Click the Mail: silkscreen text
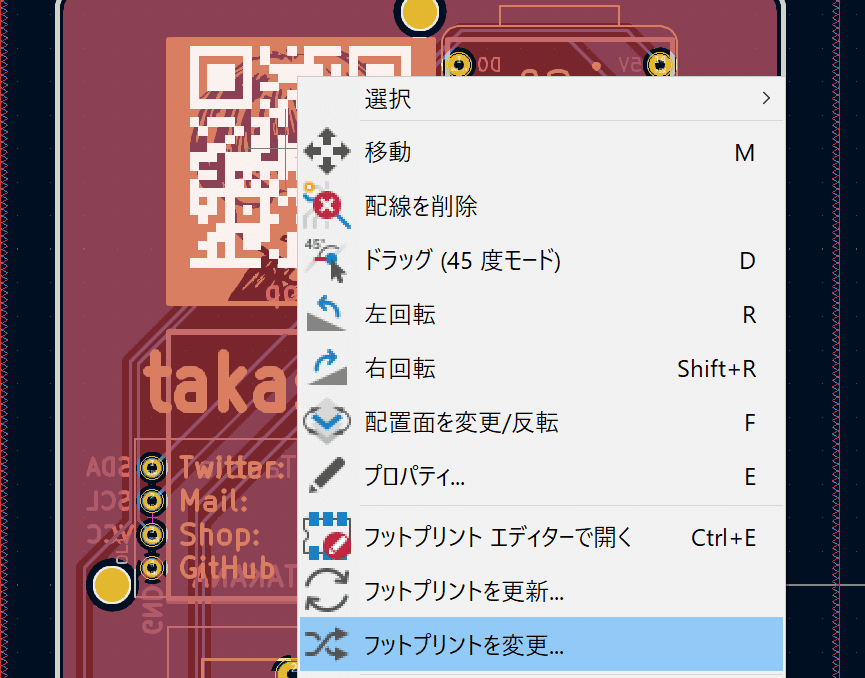 tap(214, 501)
